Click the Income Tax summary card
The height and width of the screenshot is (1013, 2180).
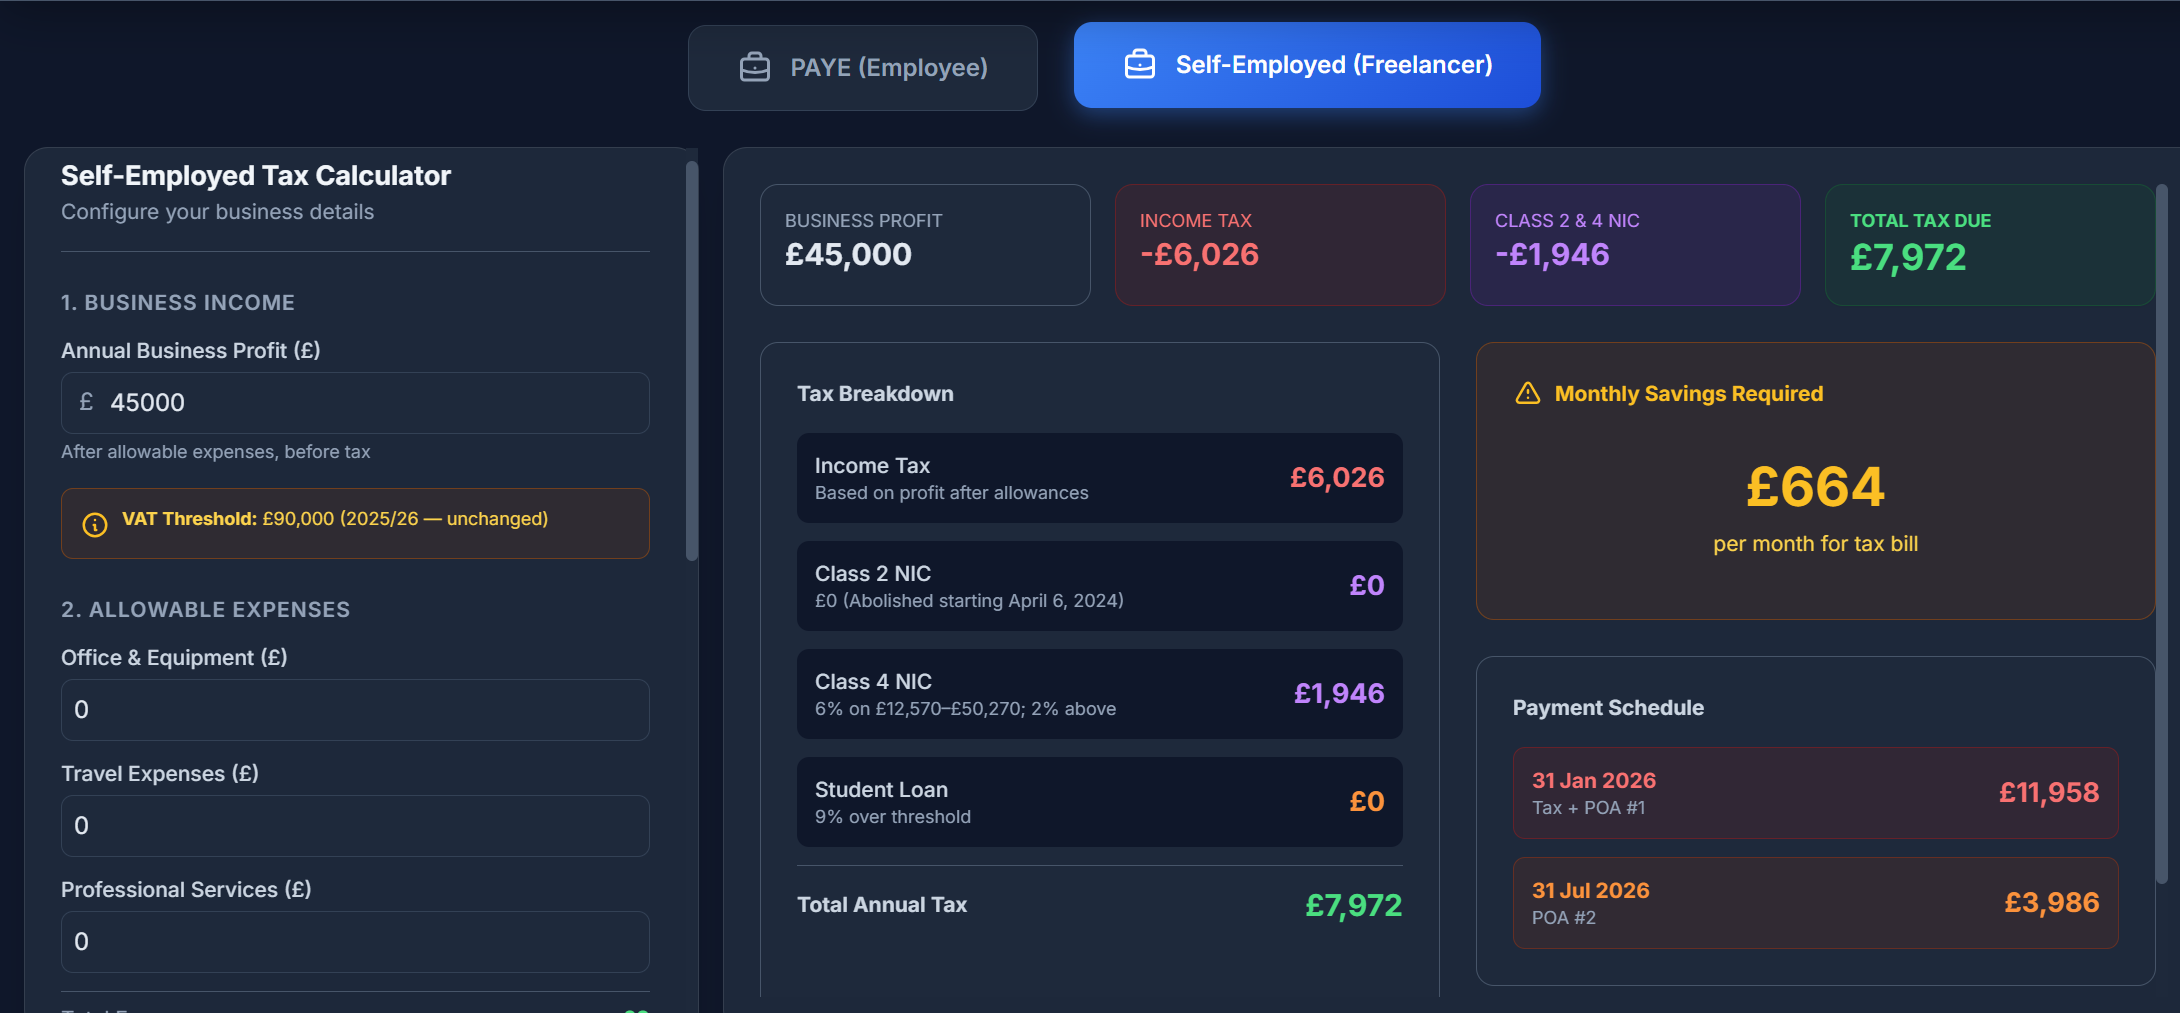pyautogui.click(x=1279, y=244)
